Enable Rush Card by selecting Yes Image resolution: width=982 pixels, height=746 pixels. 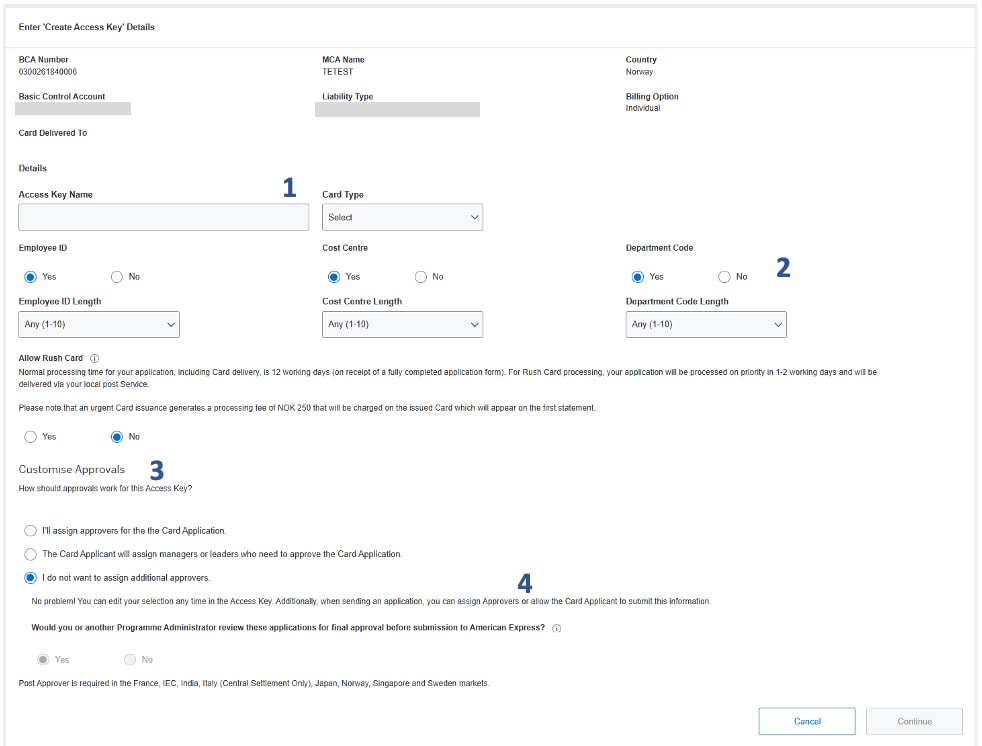31,436
